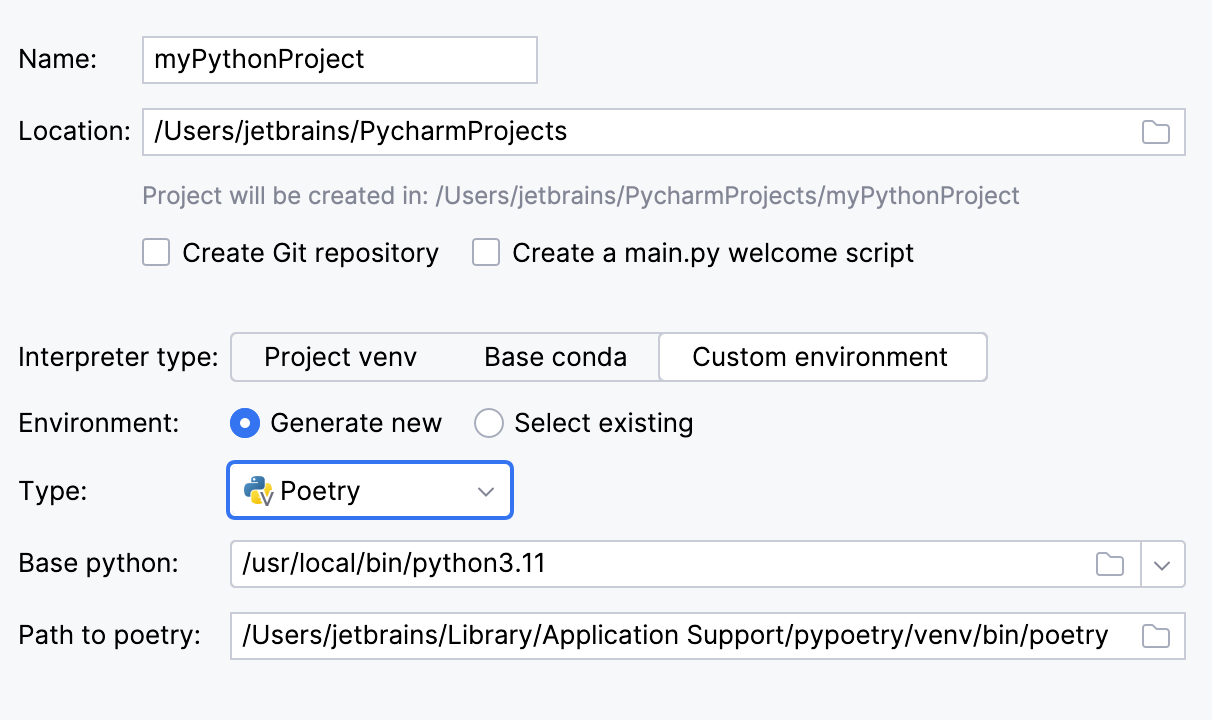Click the Name field containing myPythonProject
The height and width of the screenshot is (720, 1212).
[340, 60]
